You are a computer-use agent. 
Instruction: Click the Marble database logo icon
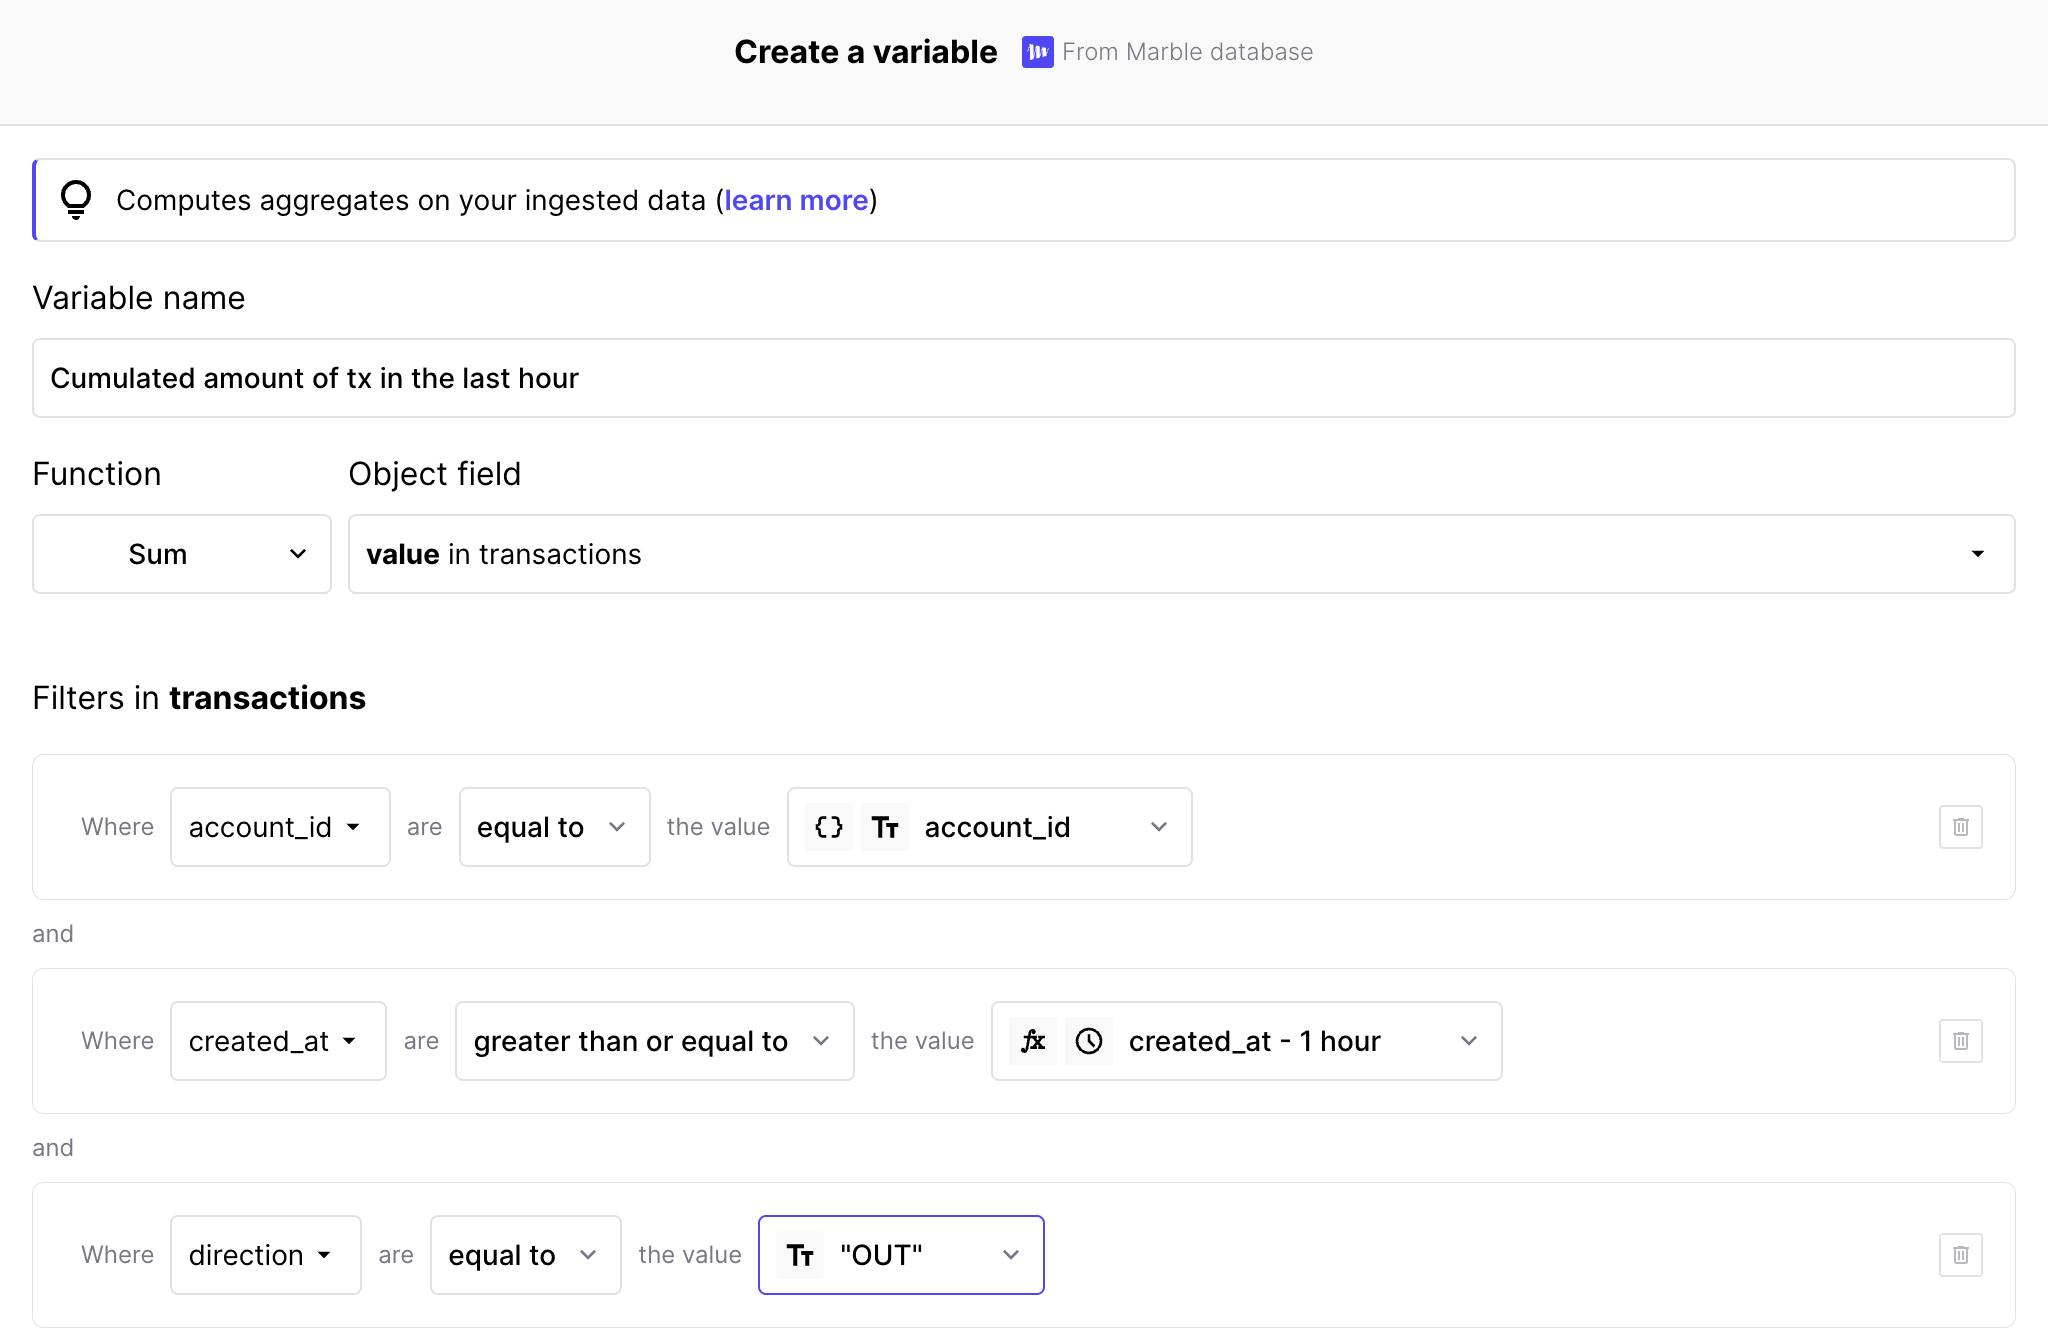tap(1037, 52)
